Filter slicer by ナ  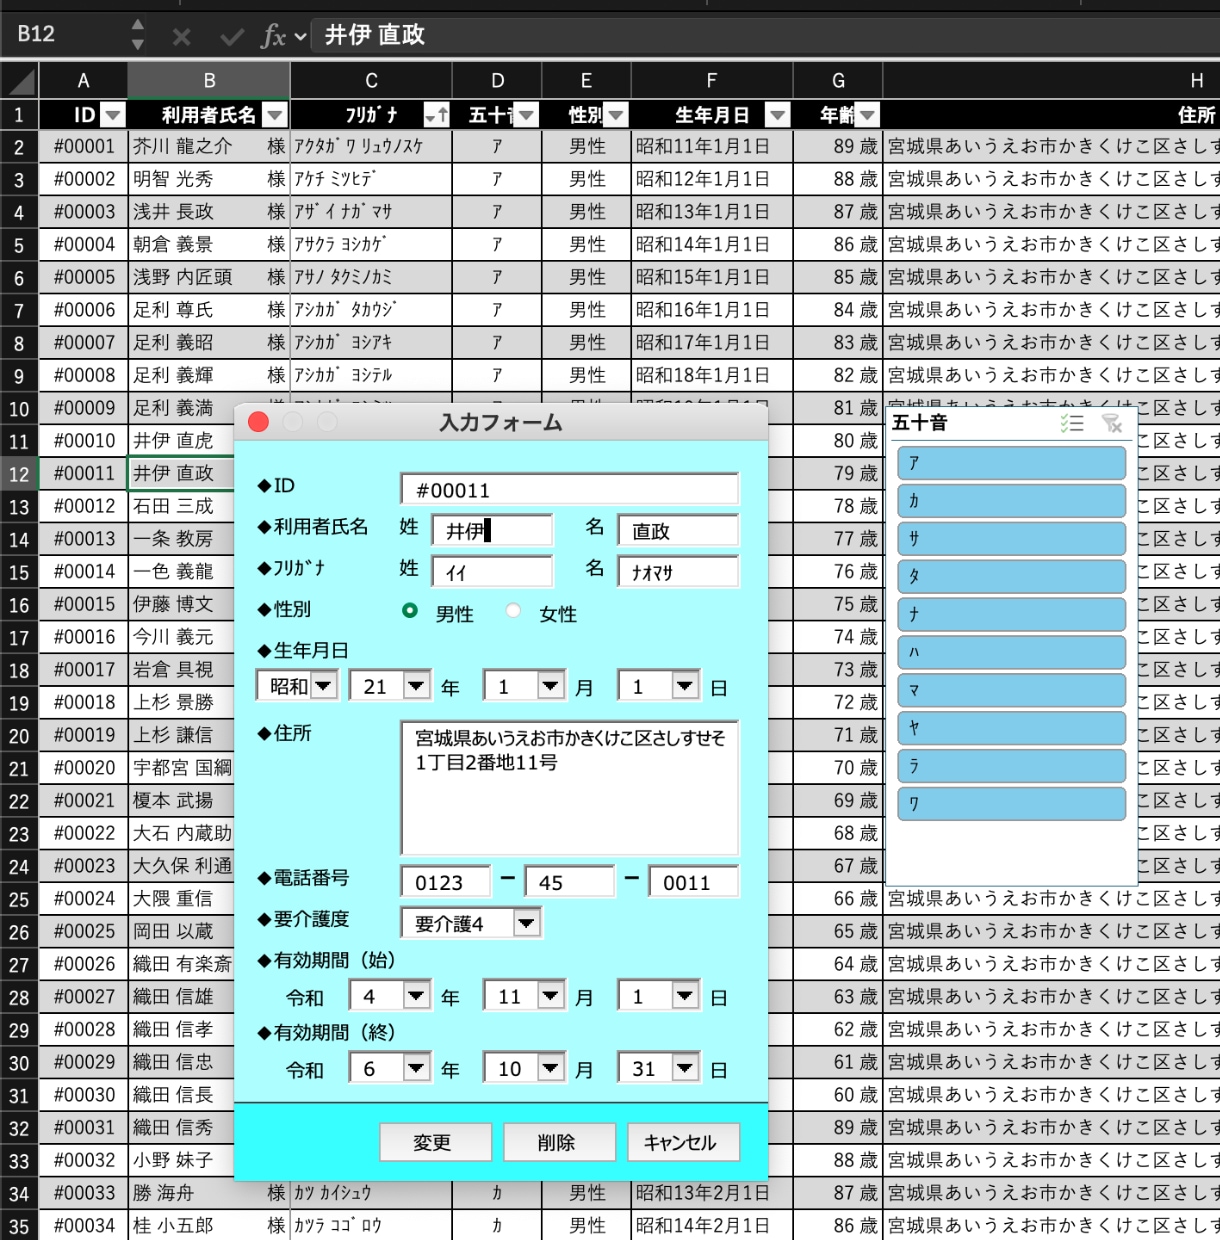pos(1011,614)
